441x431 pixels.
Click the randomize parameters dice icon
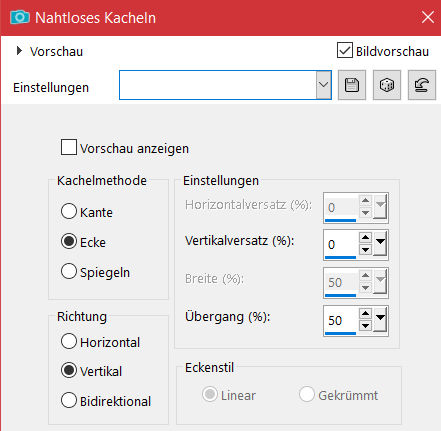(x=387, y=85)
